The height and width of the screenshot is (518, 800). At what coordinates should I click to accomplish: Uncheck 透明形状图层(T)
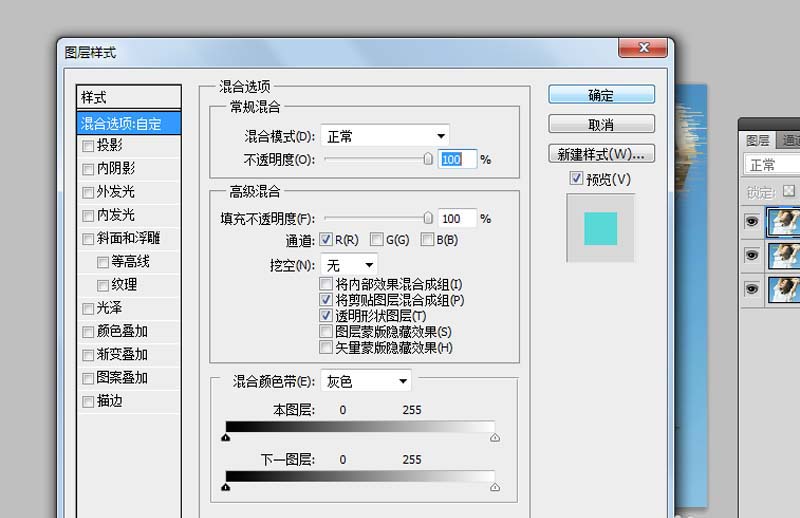[x=326, y=315]
